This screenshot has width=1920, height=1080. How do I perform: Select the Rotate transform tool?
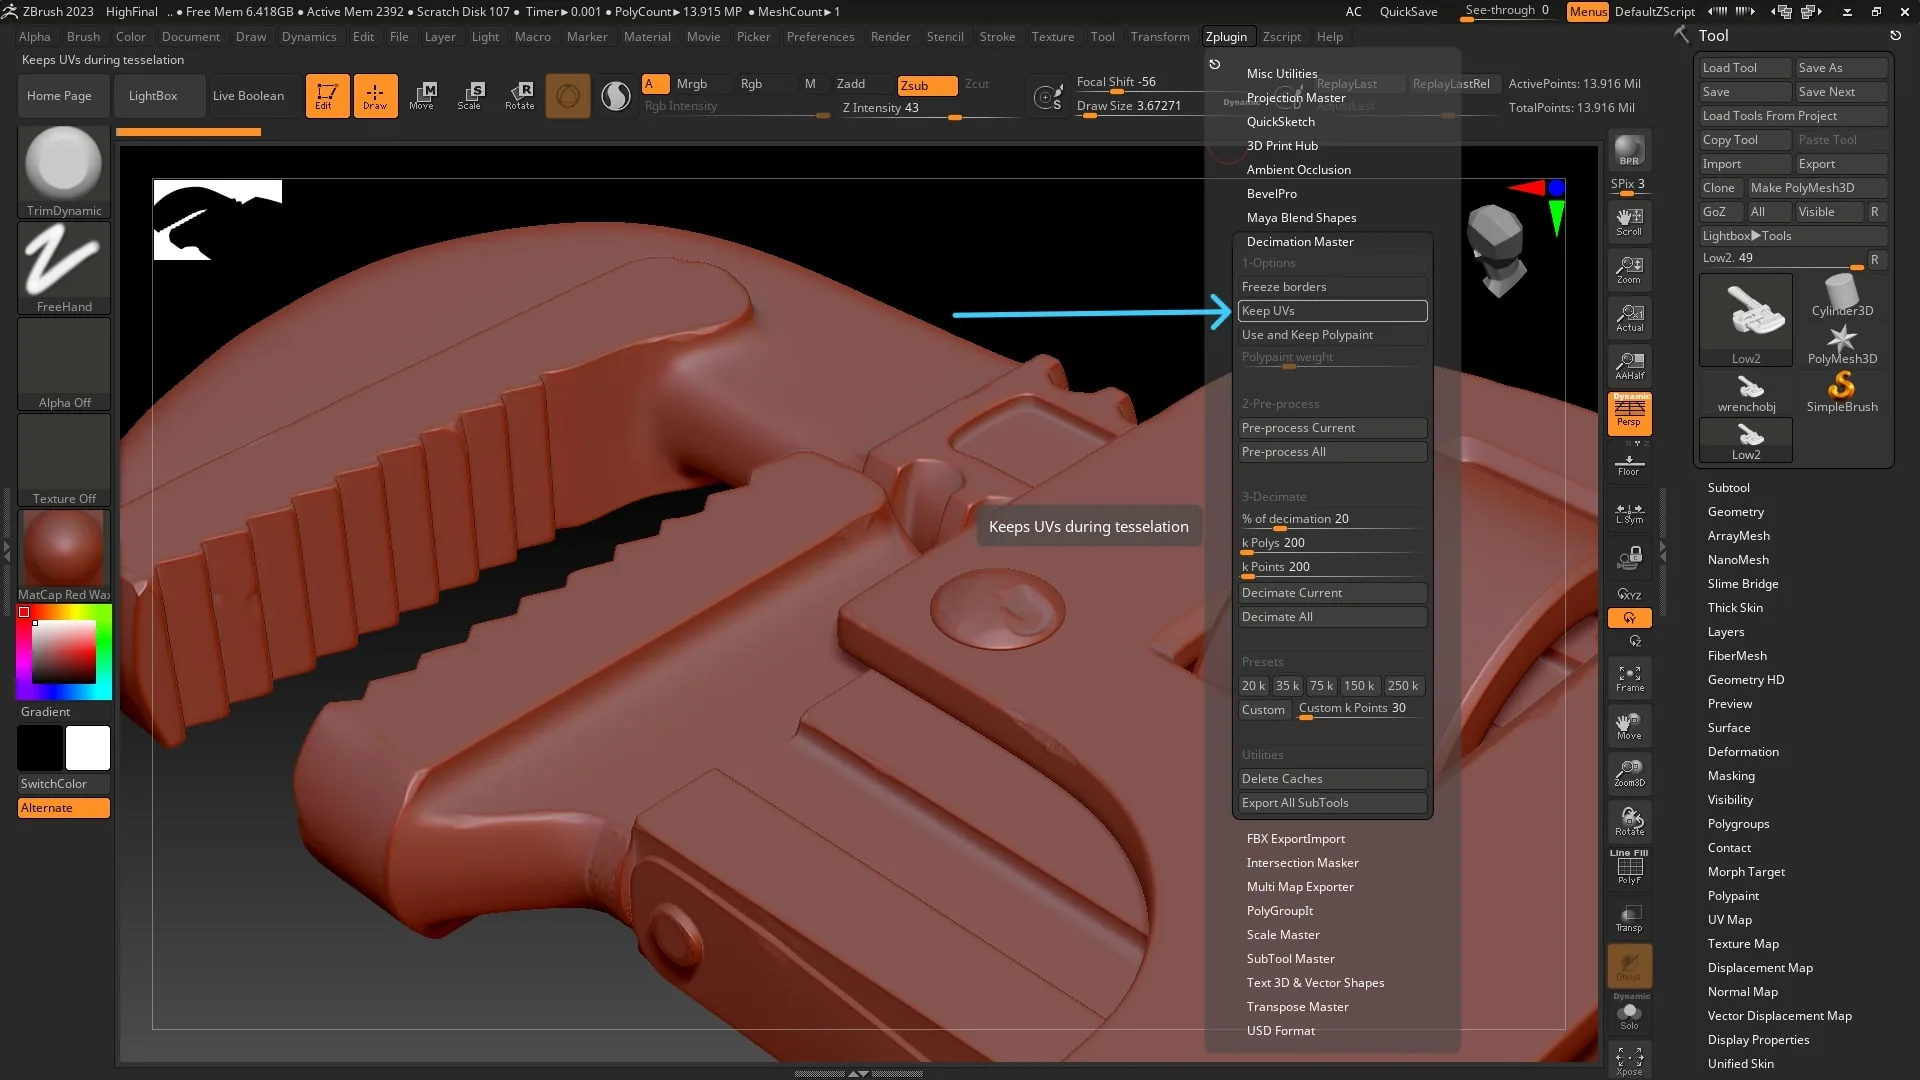pyautogui.click(x=520, y=96)
